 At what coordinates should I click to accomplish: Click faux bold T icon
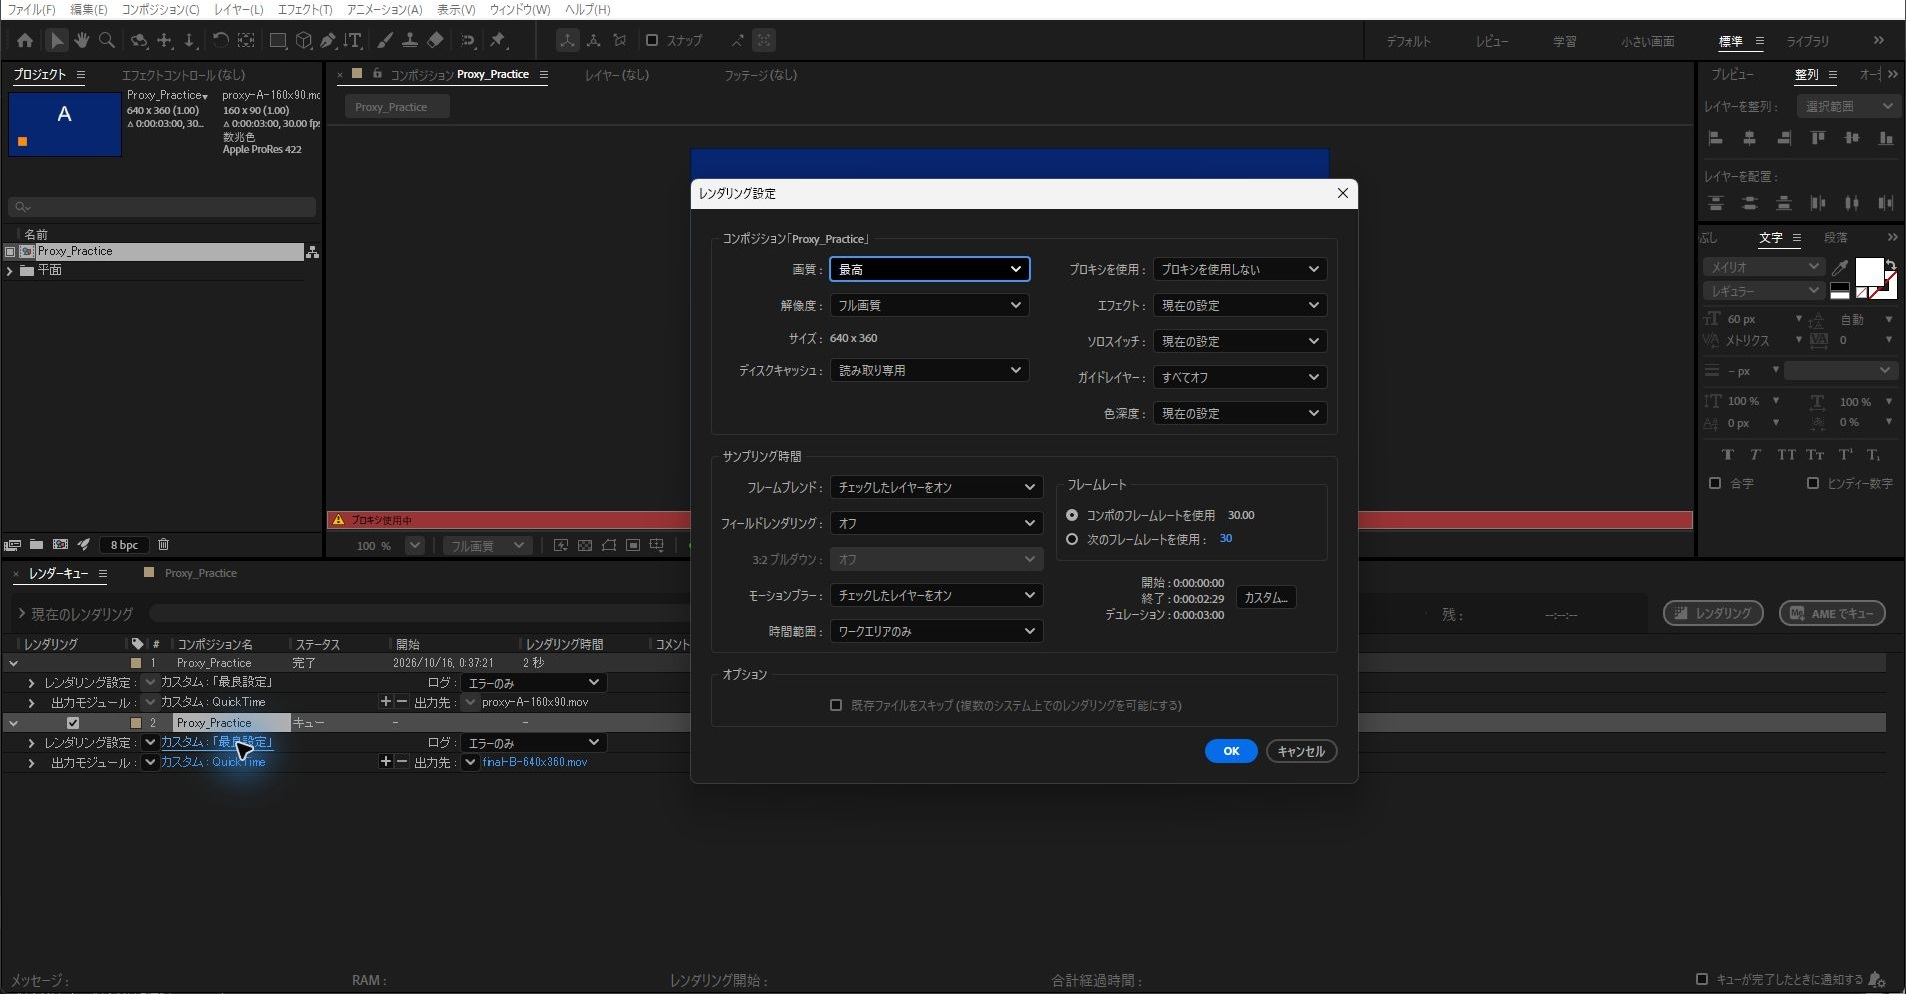1728,454
